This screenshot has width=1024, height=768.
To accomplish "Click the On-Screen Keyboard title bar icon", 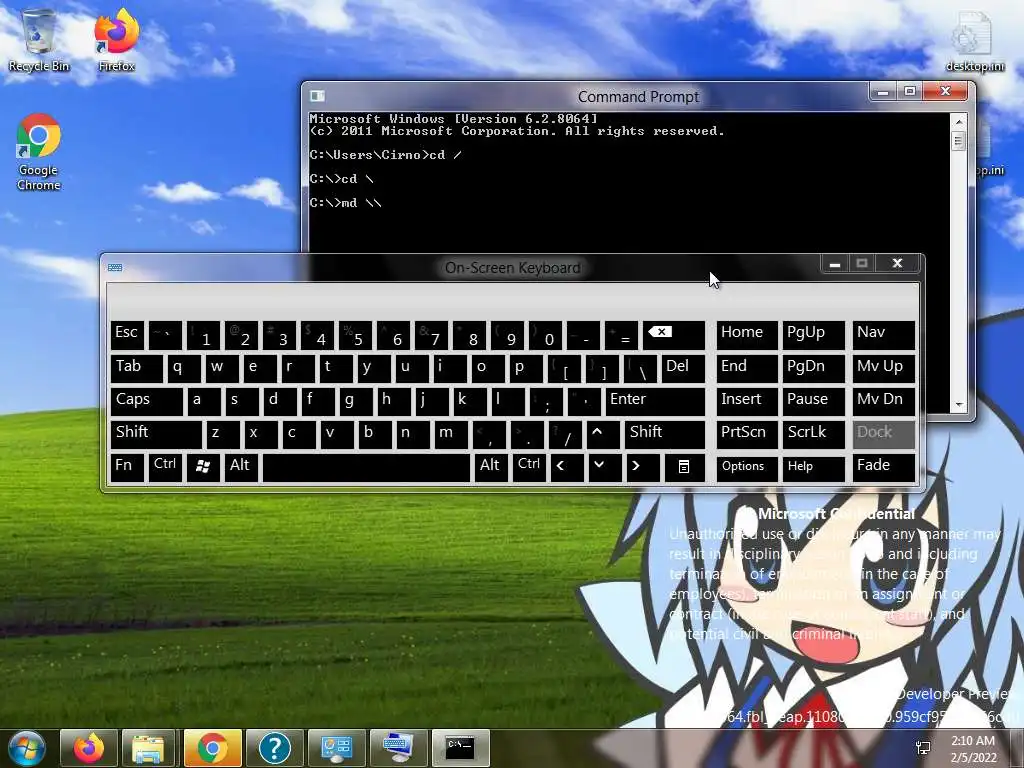I will pos(115,267).
